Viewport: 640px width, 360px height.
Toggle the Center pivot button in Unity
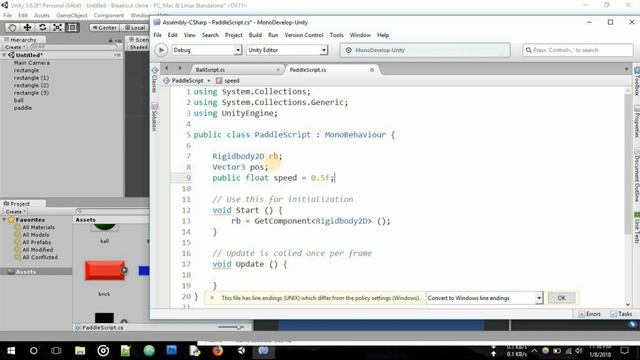[x=104, y=28]
